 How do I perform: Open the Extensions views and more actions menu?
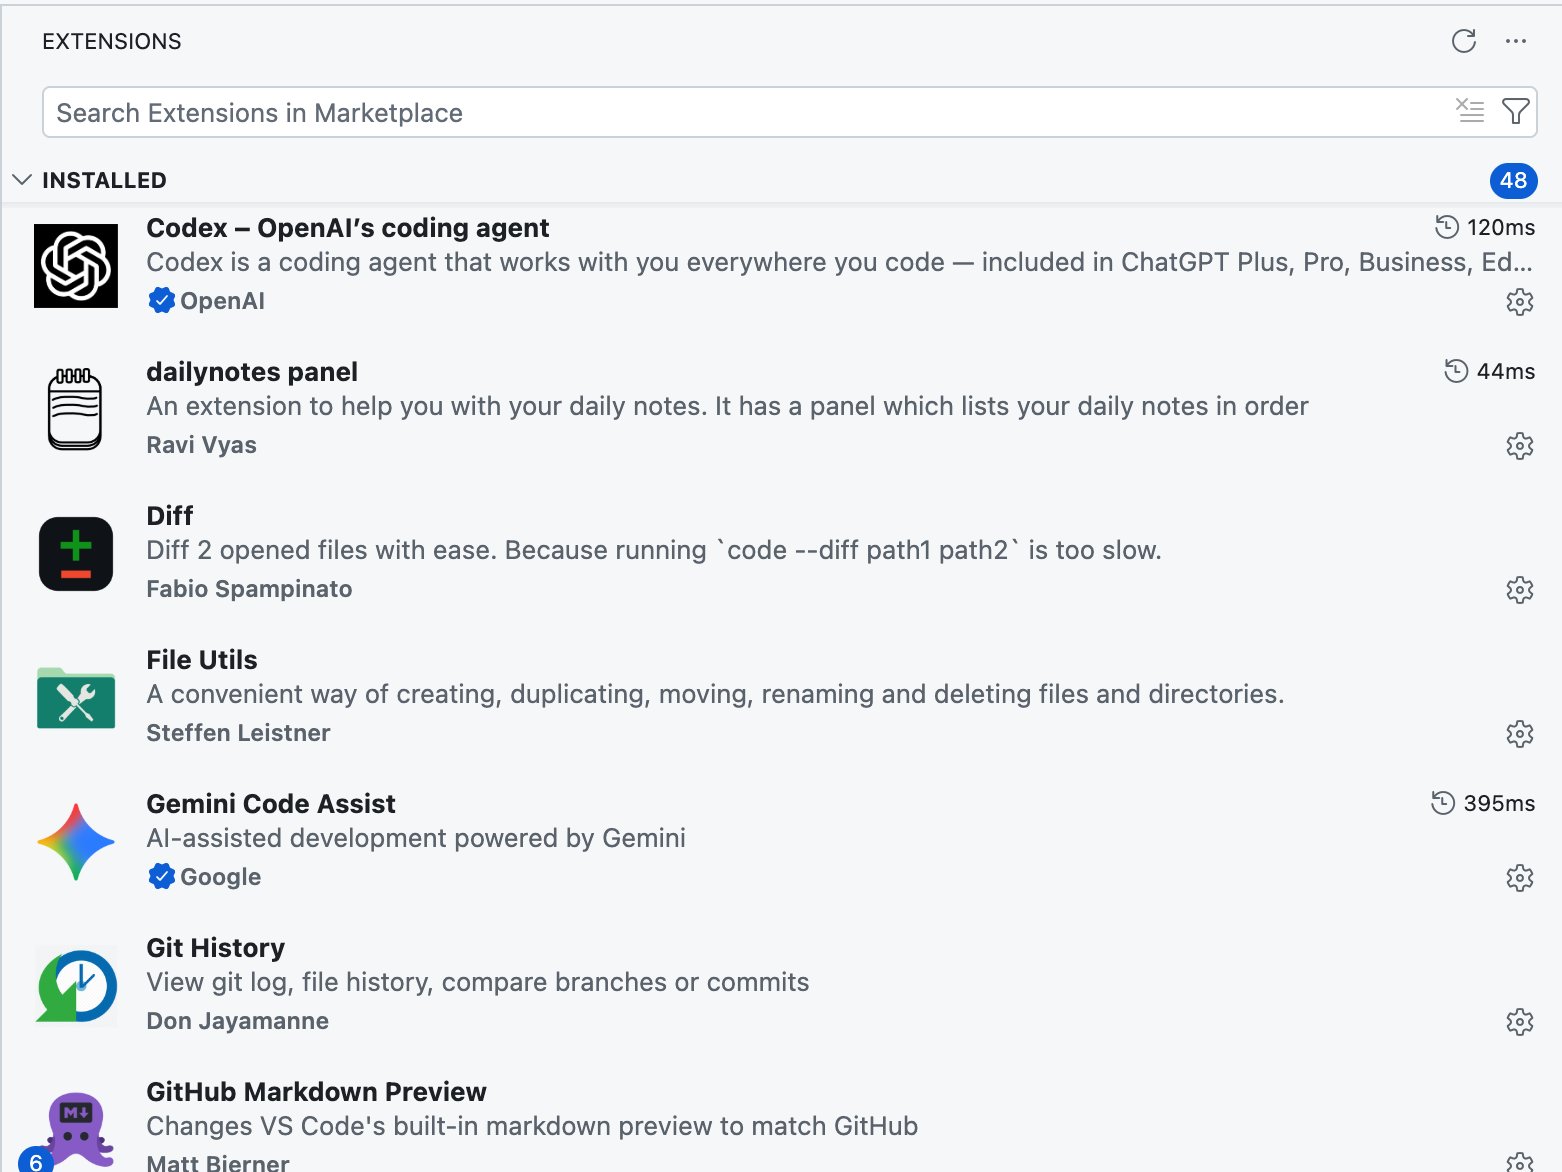coord(1516,41)
